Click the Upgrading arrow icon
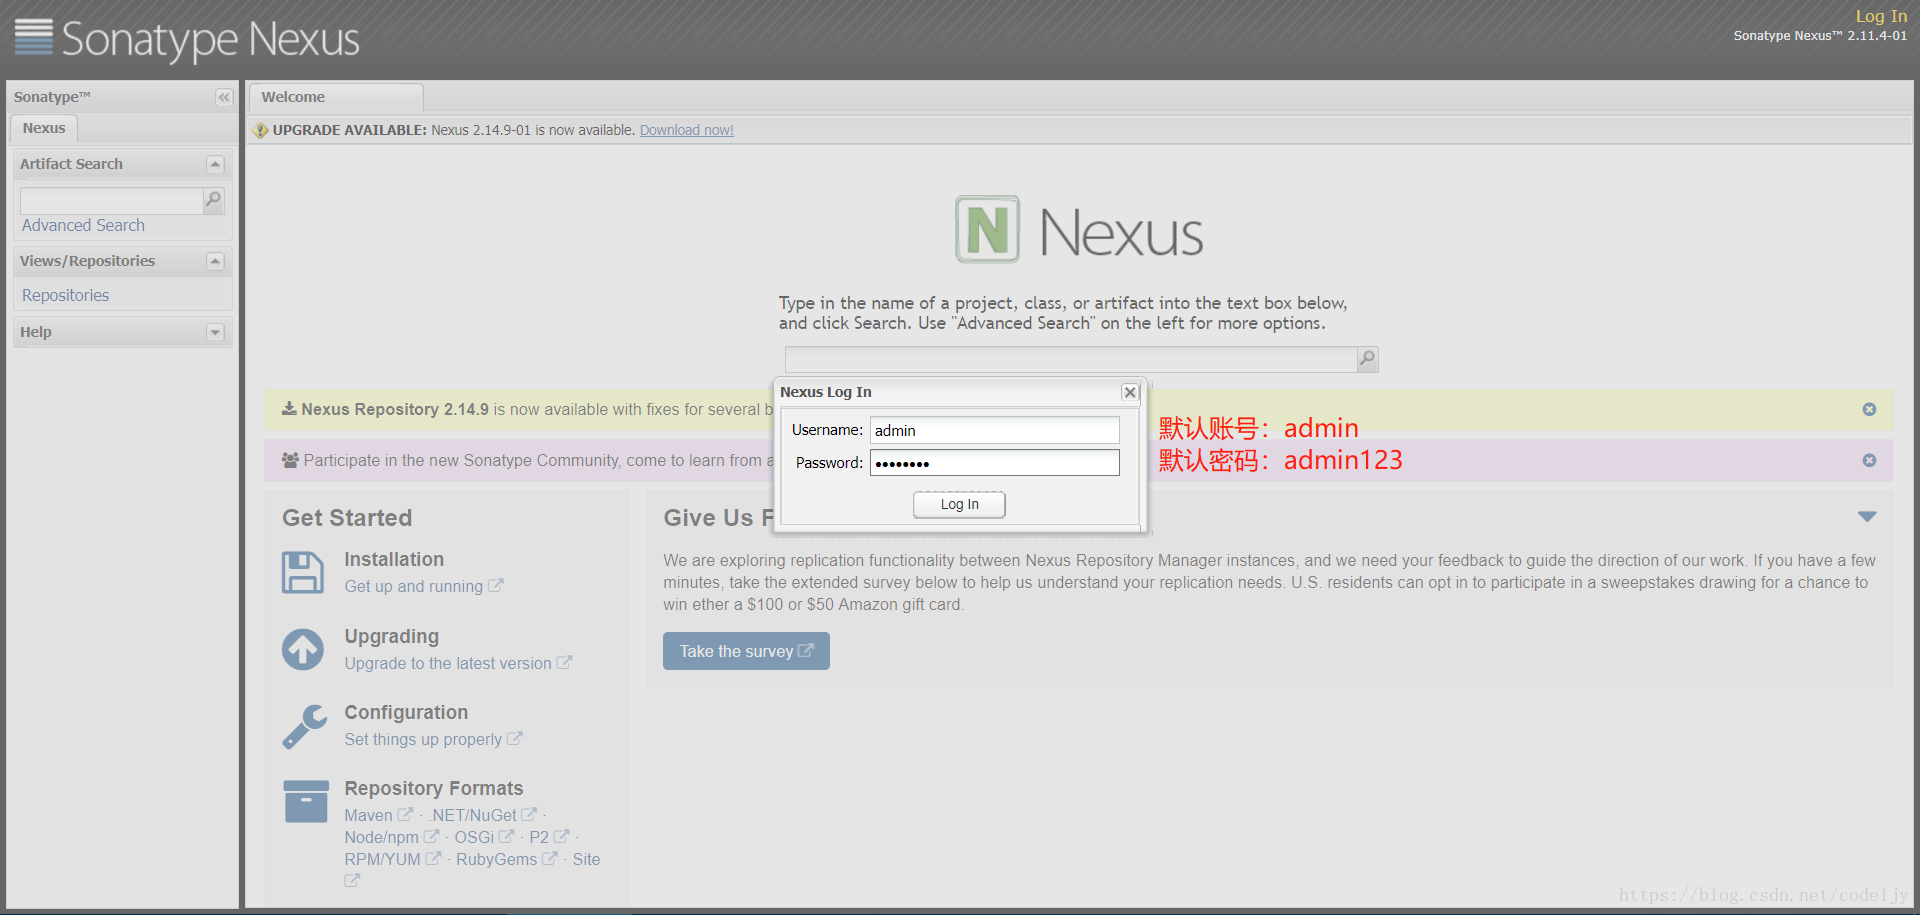Viewport: 1920px width, 915px height. pos(303,650)
